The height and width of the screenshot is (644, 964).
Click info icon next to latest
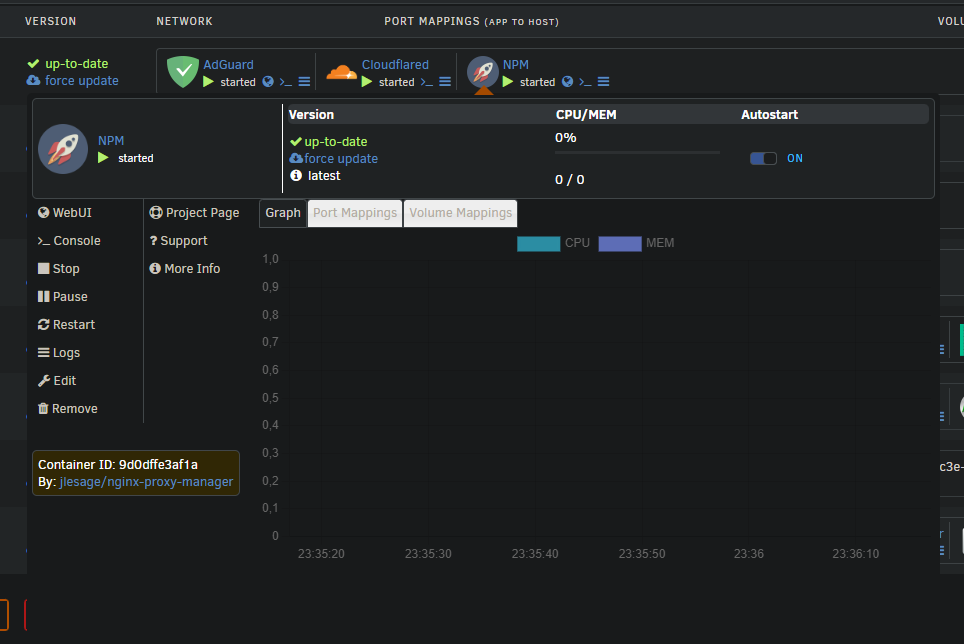tap(296, 176)
